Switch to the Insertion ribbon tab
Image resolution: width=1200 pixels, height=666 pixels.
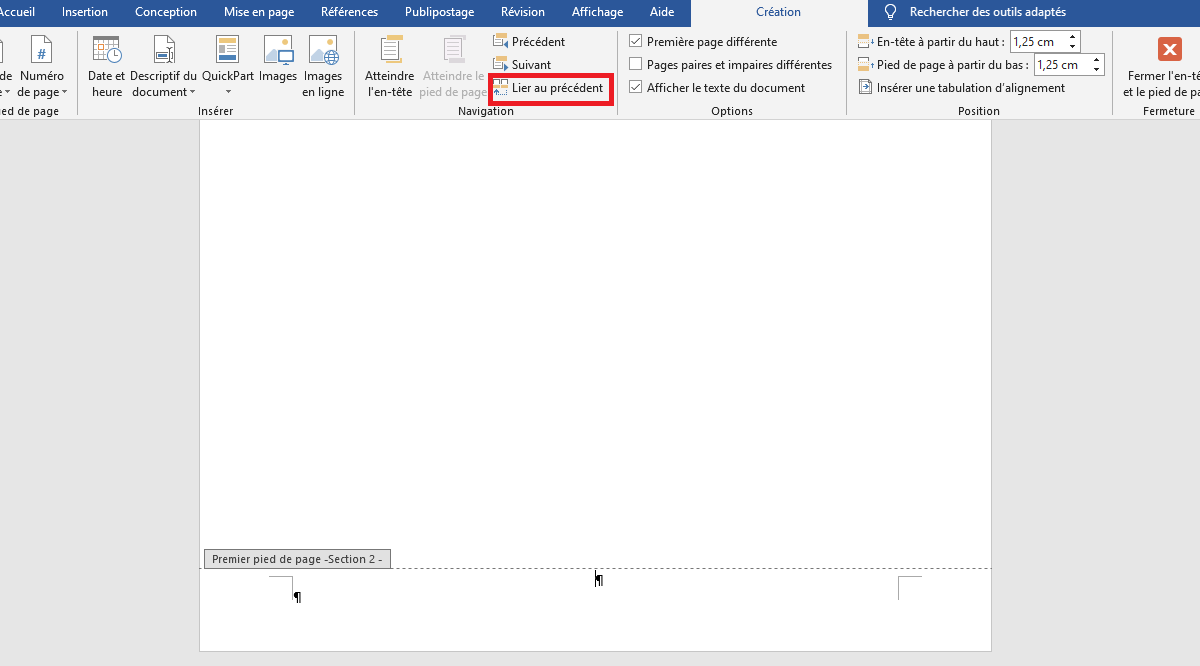85,12
